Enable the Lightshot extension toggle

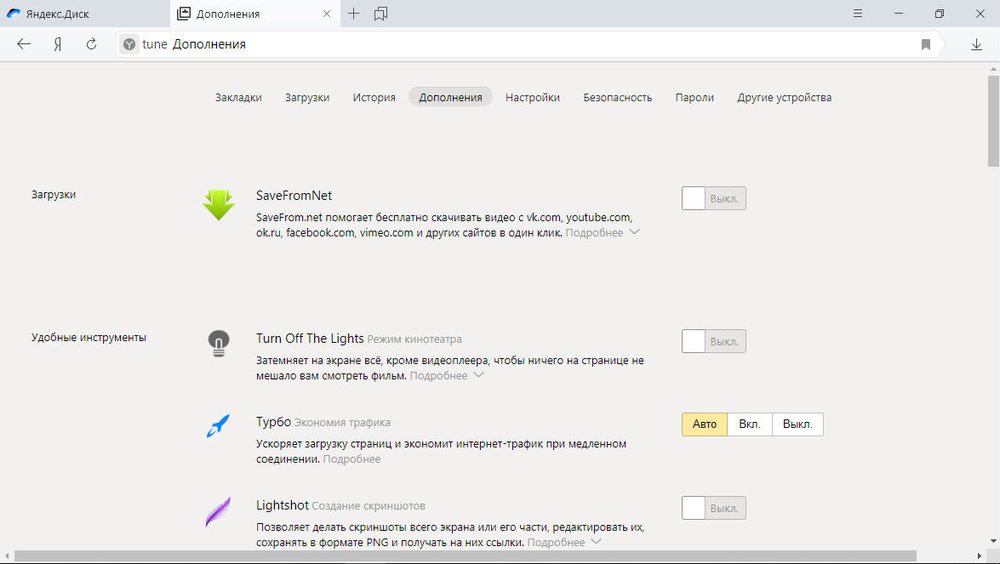(714, 508)
